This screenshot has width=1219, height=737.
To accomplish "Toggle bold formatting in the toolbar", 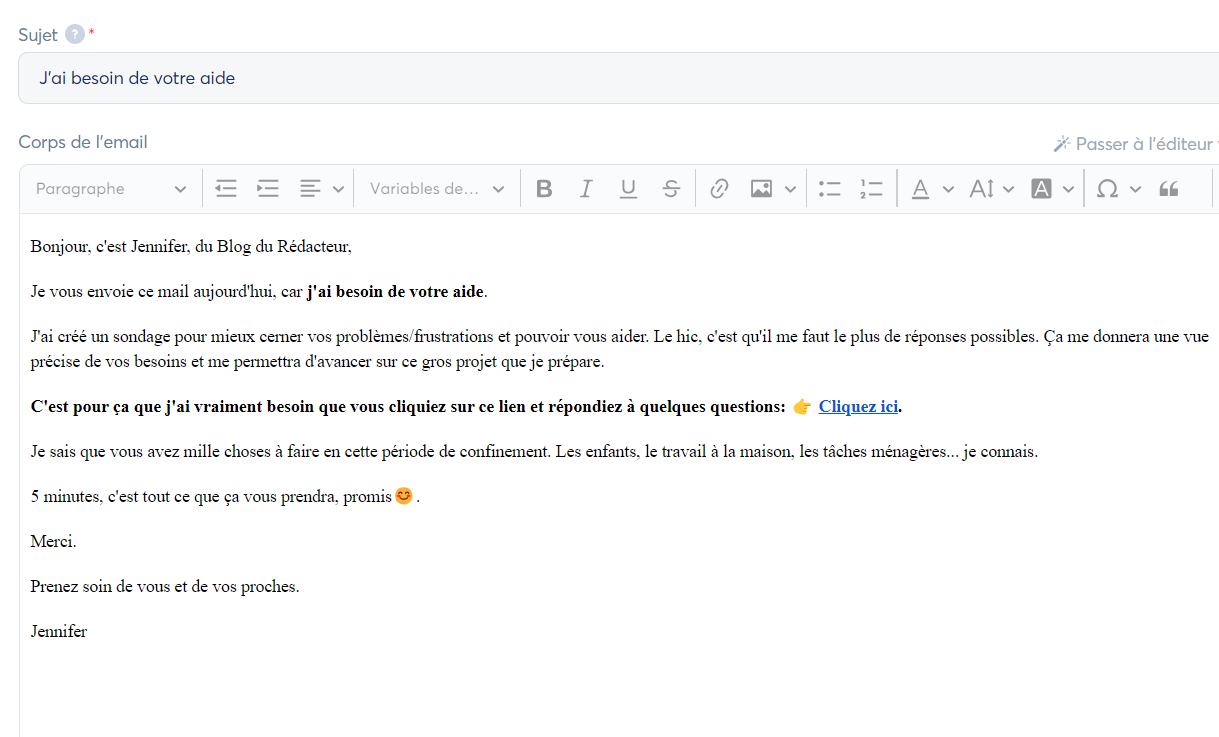I will coord(544,189).
